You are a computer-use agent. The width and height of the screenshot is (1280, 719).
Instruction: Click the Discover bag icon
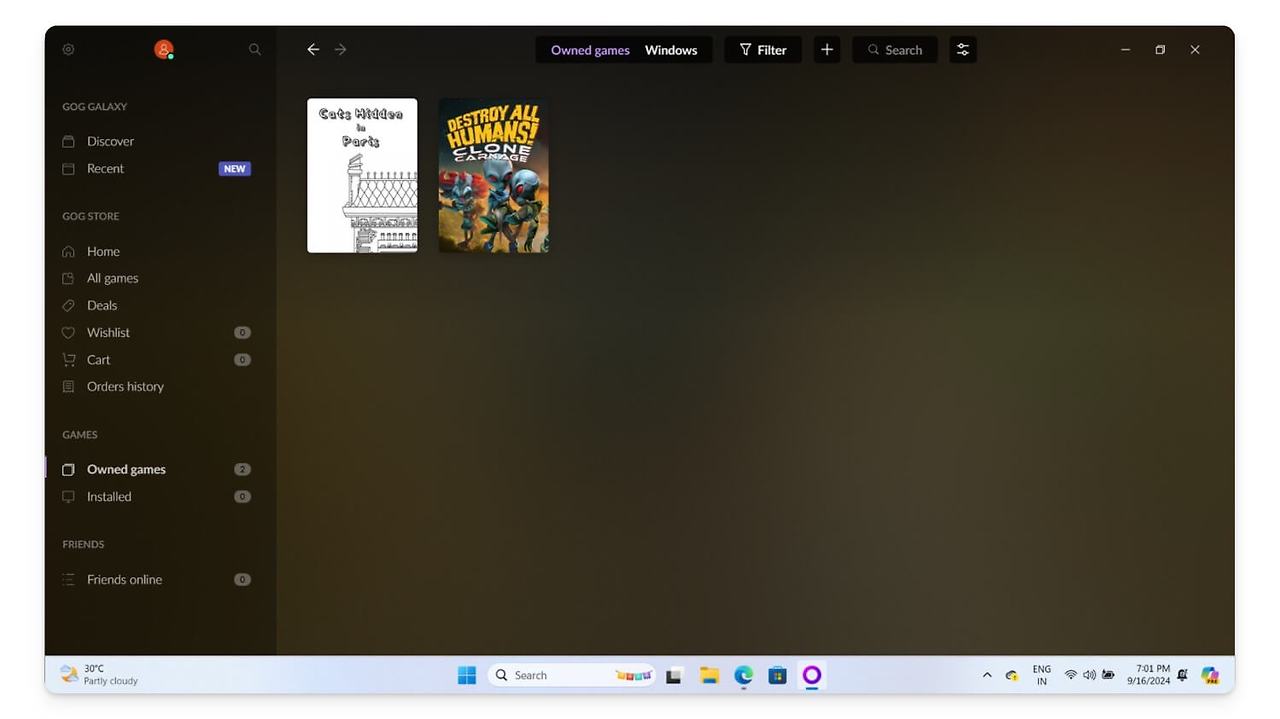pyautogui.click(x=68, y=141)
